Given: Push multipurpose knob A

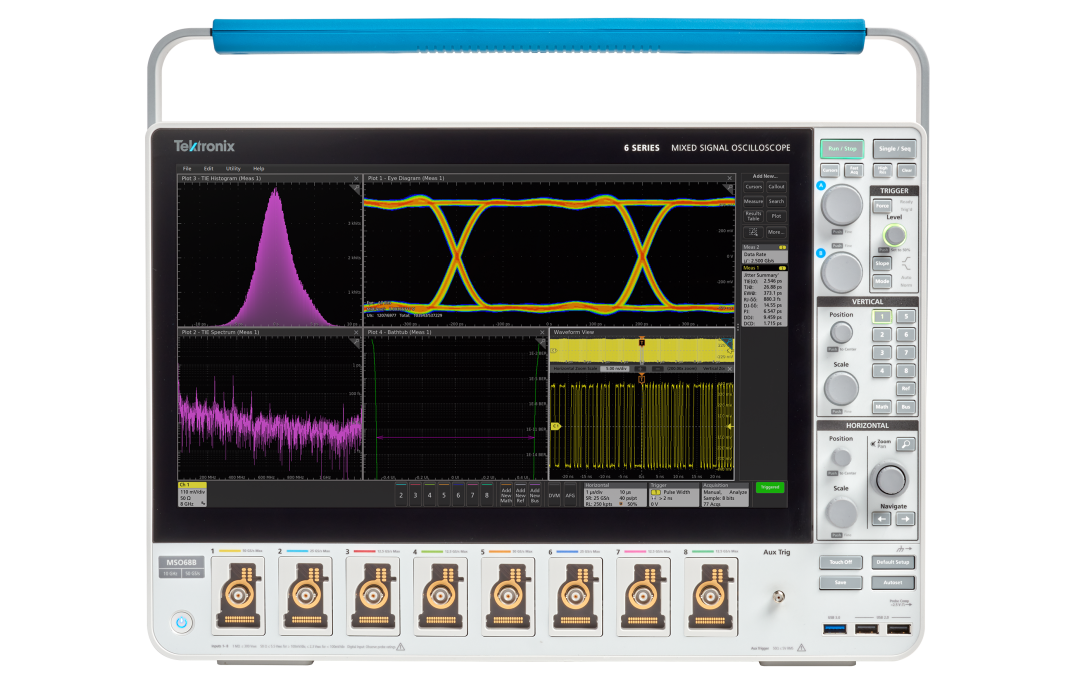Looking at the screenshot, I should pyautogui.click(x=842, y=205).
